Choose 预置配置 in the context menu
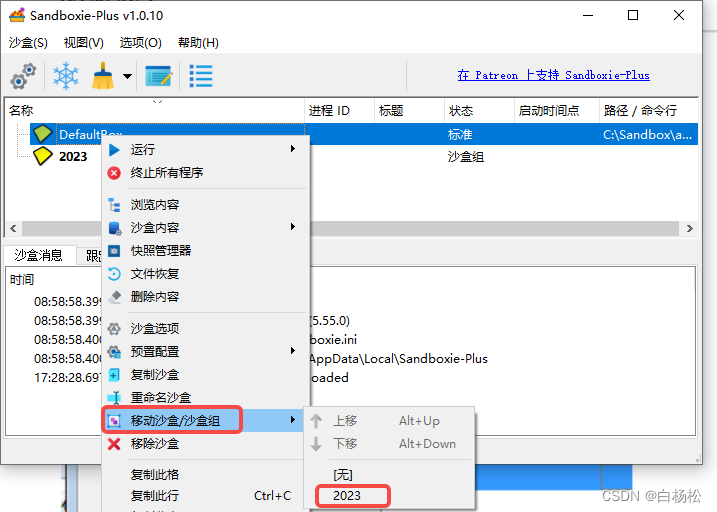 tap(205, 352)
